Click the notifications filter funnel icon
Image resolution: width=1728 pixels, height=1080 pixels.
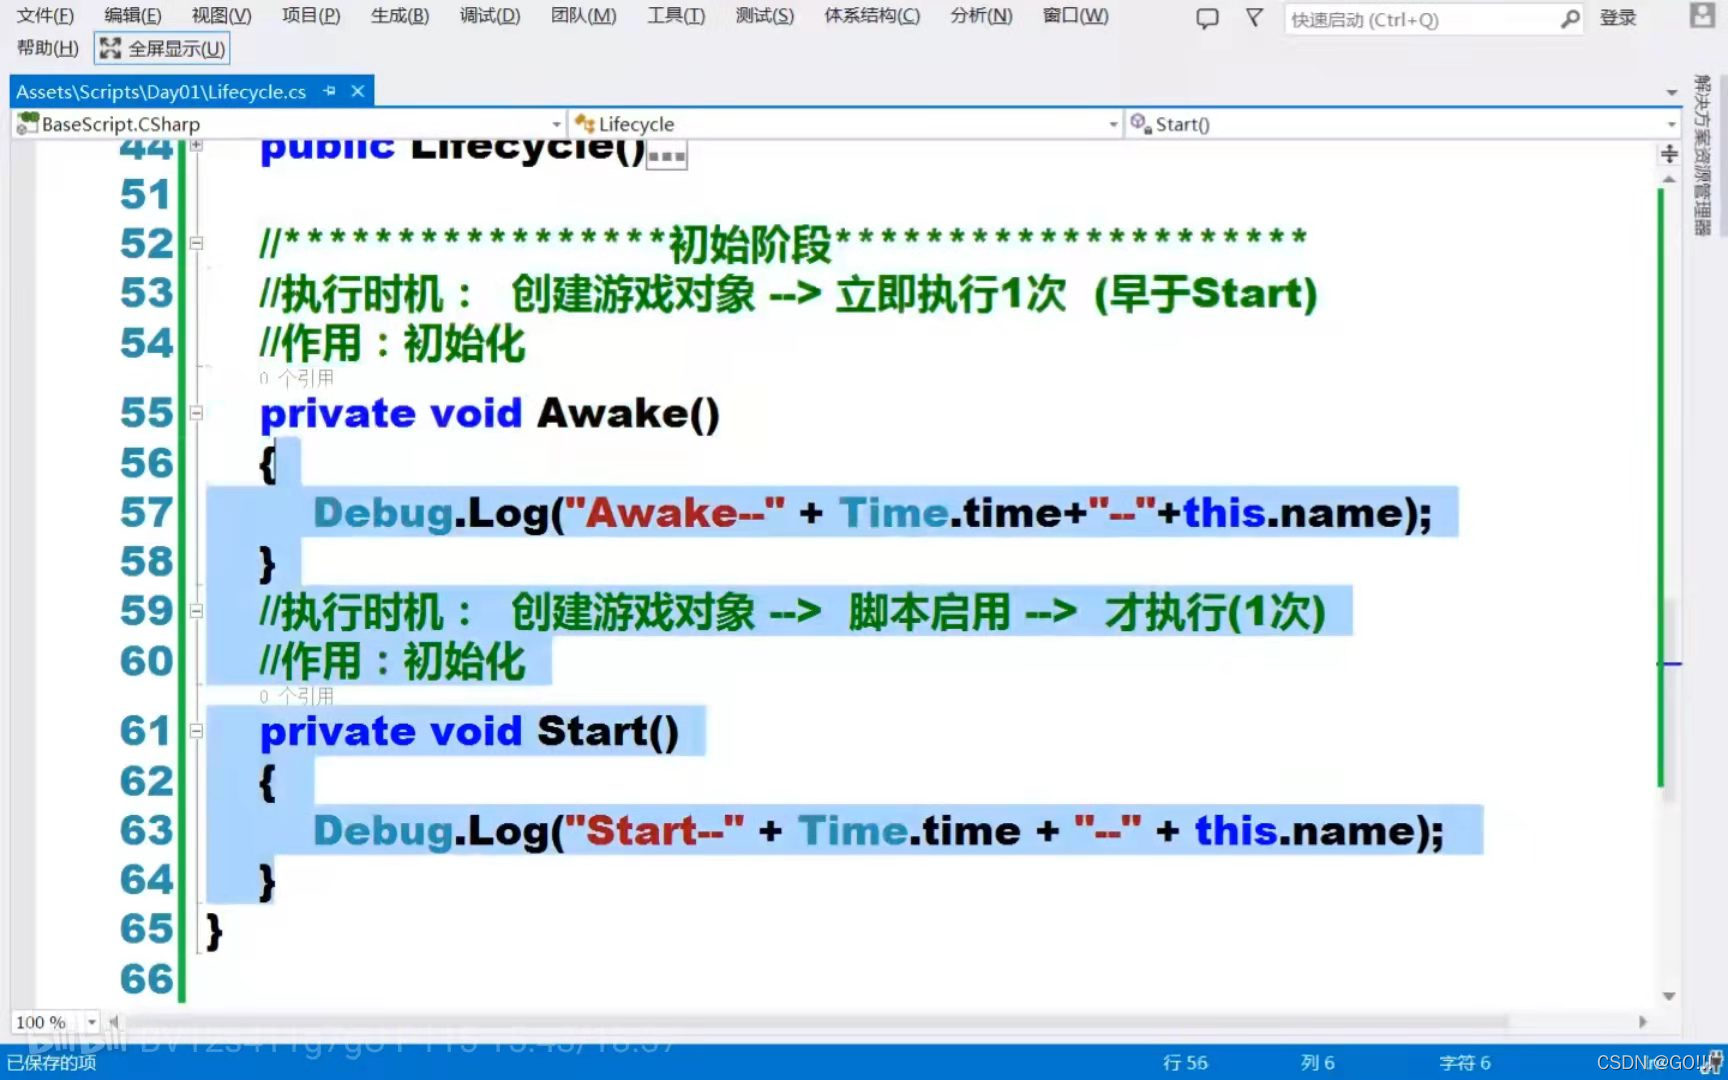(x=1254, y=17)
